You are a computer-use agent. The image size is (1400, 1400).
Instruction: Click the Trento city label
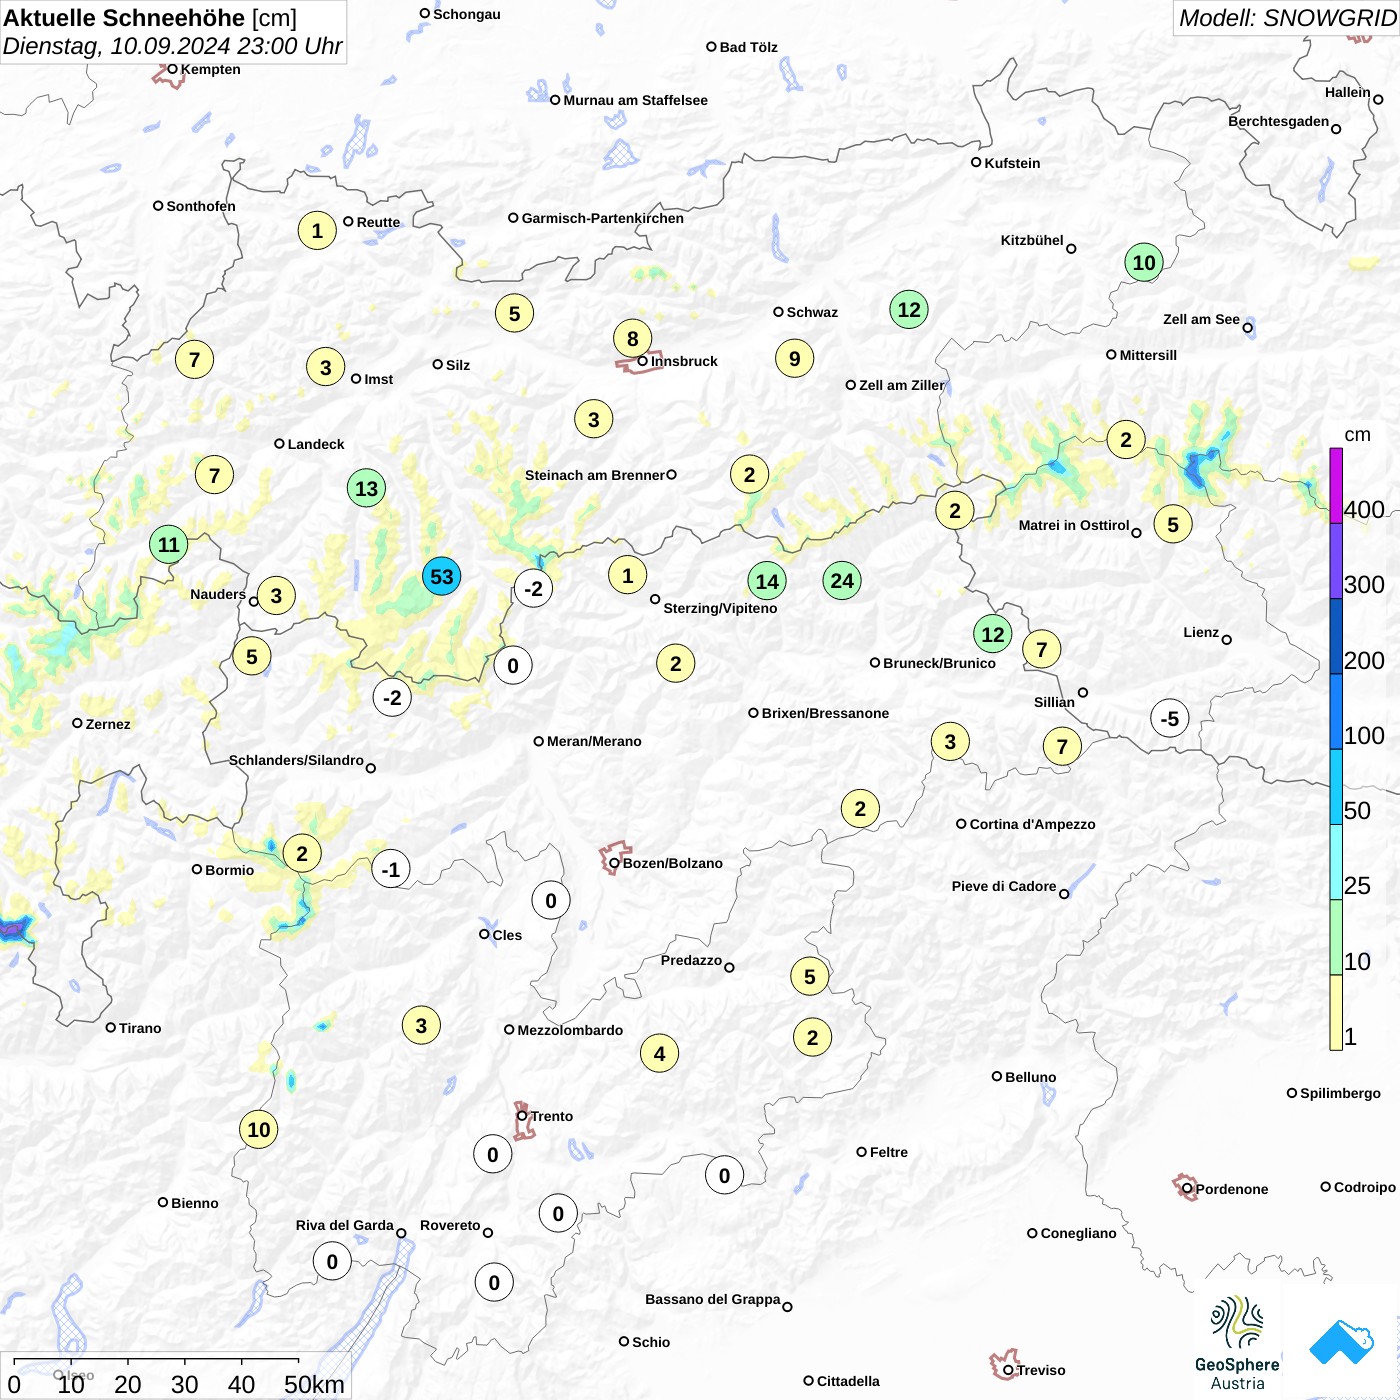click(x=552, y=1116)
